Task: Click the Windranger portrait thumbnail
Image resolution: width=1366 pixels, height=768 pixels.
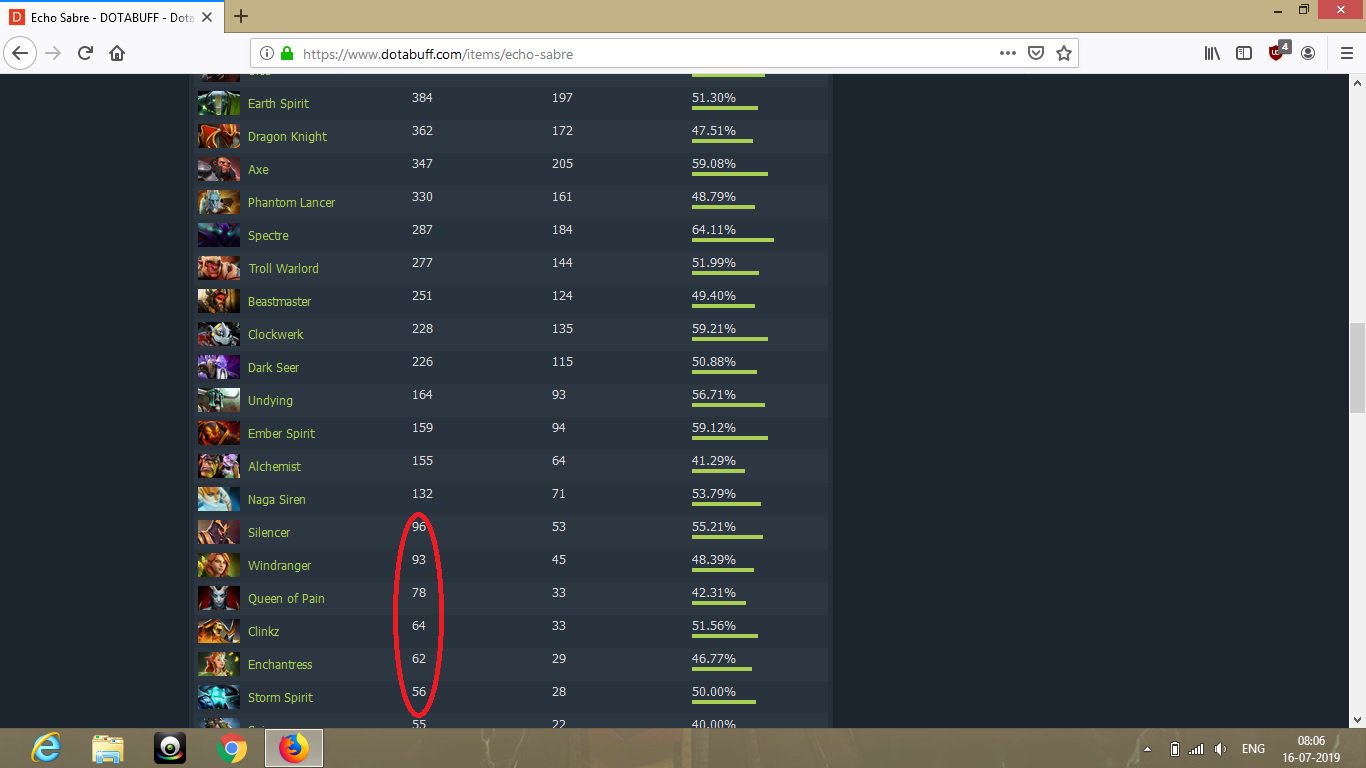Action: 218,566
